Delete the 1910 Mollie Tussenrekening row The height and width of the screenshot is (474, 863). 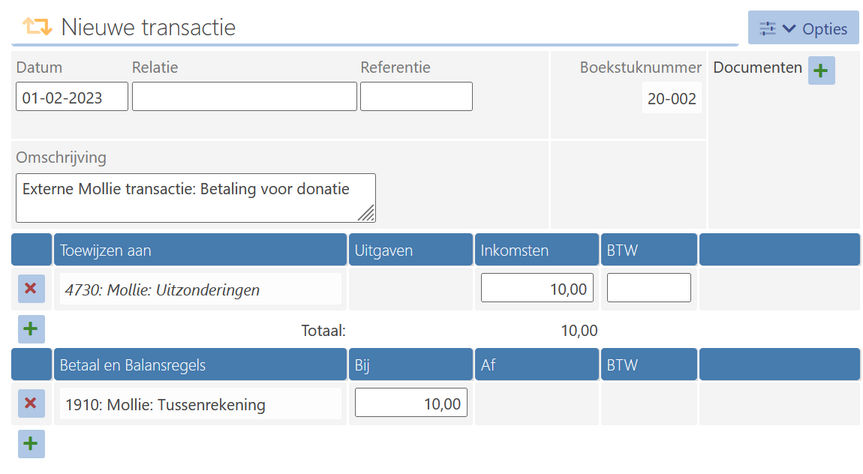30,403
